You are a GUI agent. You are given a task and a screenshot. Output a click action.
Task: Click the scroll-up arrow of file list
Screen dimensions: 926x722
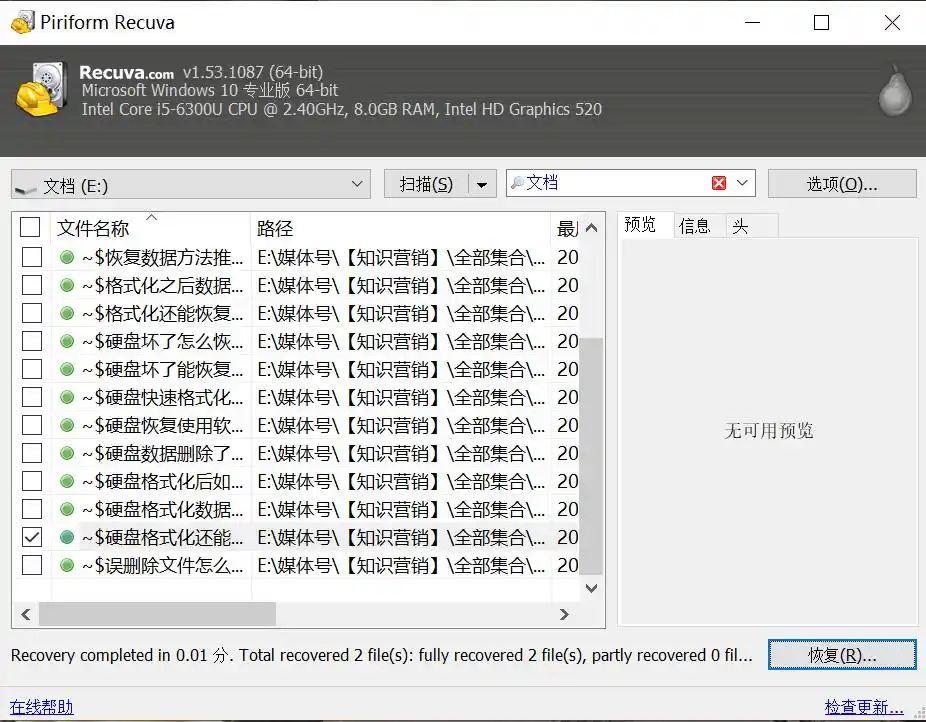tap(591, 228)
